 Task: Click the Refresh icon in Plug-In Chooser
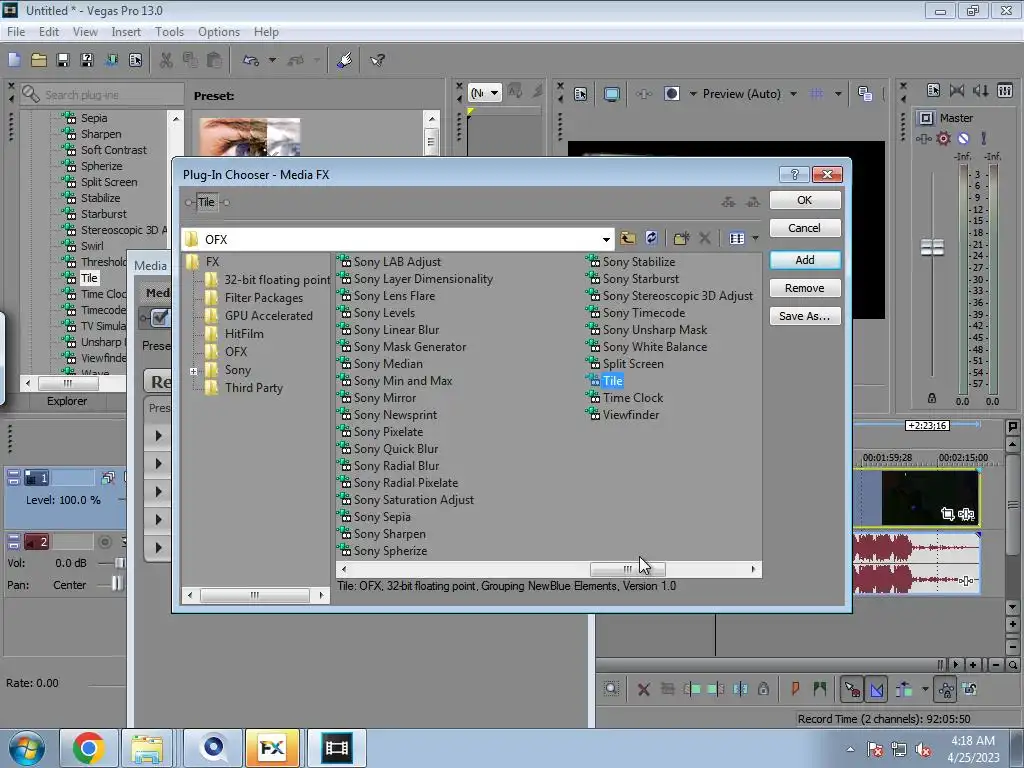tap(651, 238)
